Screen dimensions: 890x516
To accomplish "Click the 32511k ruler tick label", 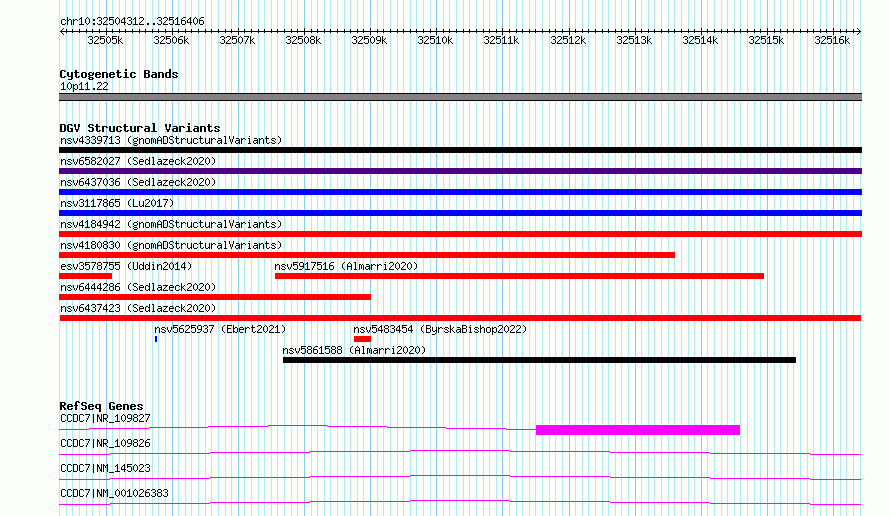I will 501,40.
